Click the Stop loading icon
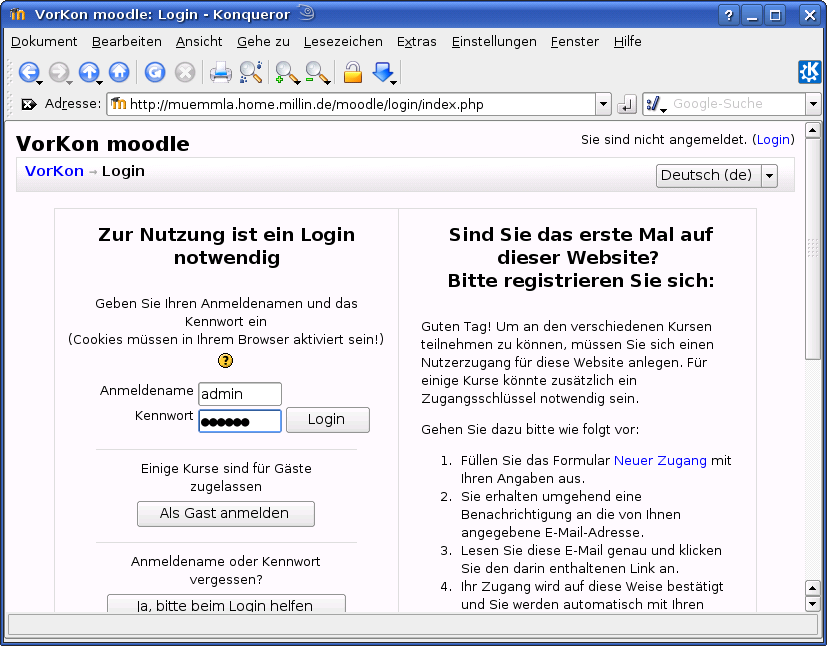Screen dimensions: 827x646 coord(185,72)
